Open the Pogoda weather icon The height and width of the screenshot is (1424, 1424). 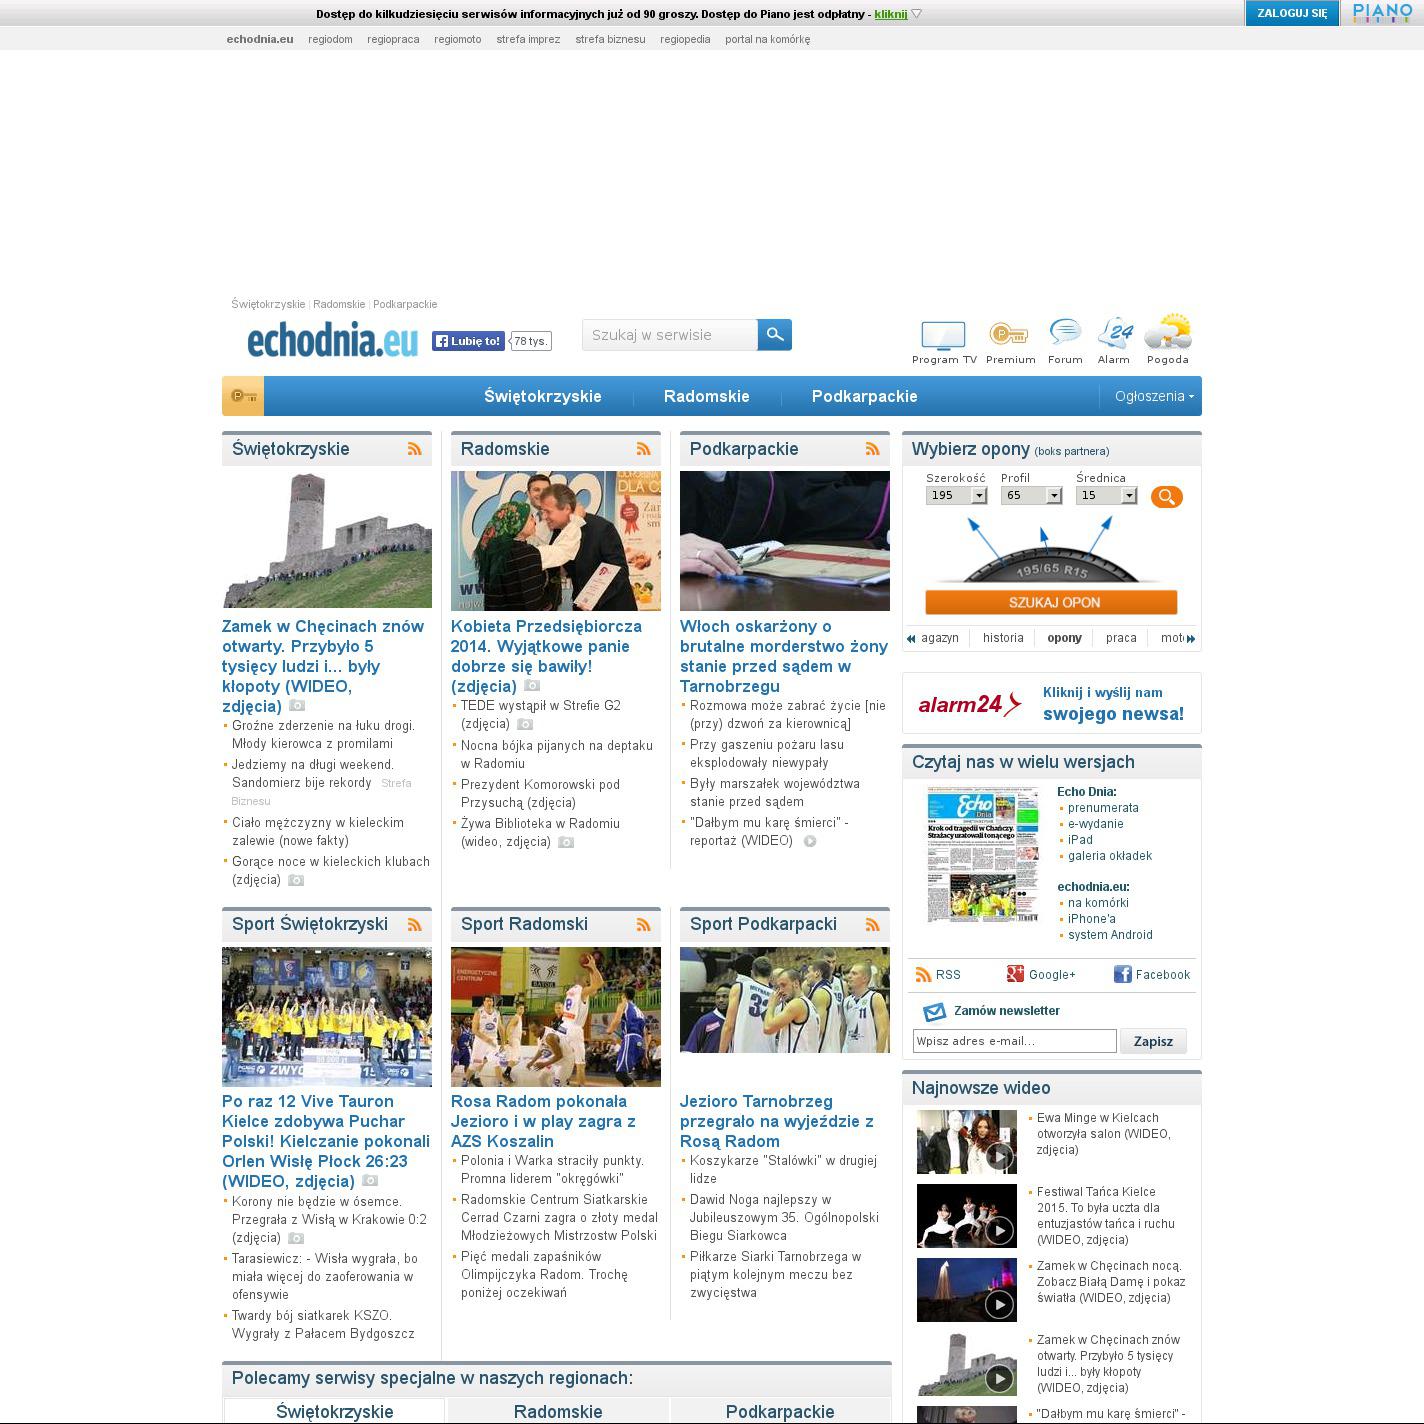1168,333
